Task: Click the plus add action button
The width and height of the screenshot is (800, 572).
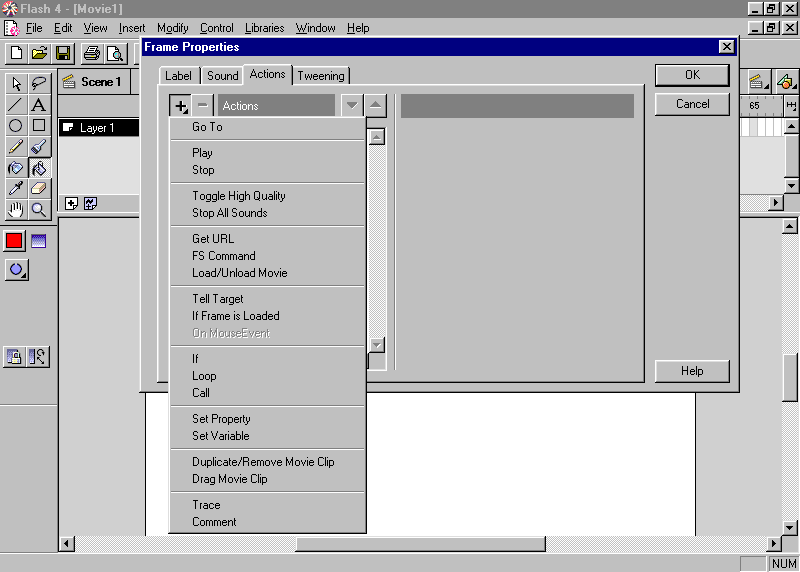Action: 181,106
